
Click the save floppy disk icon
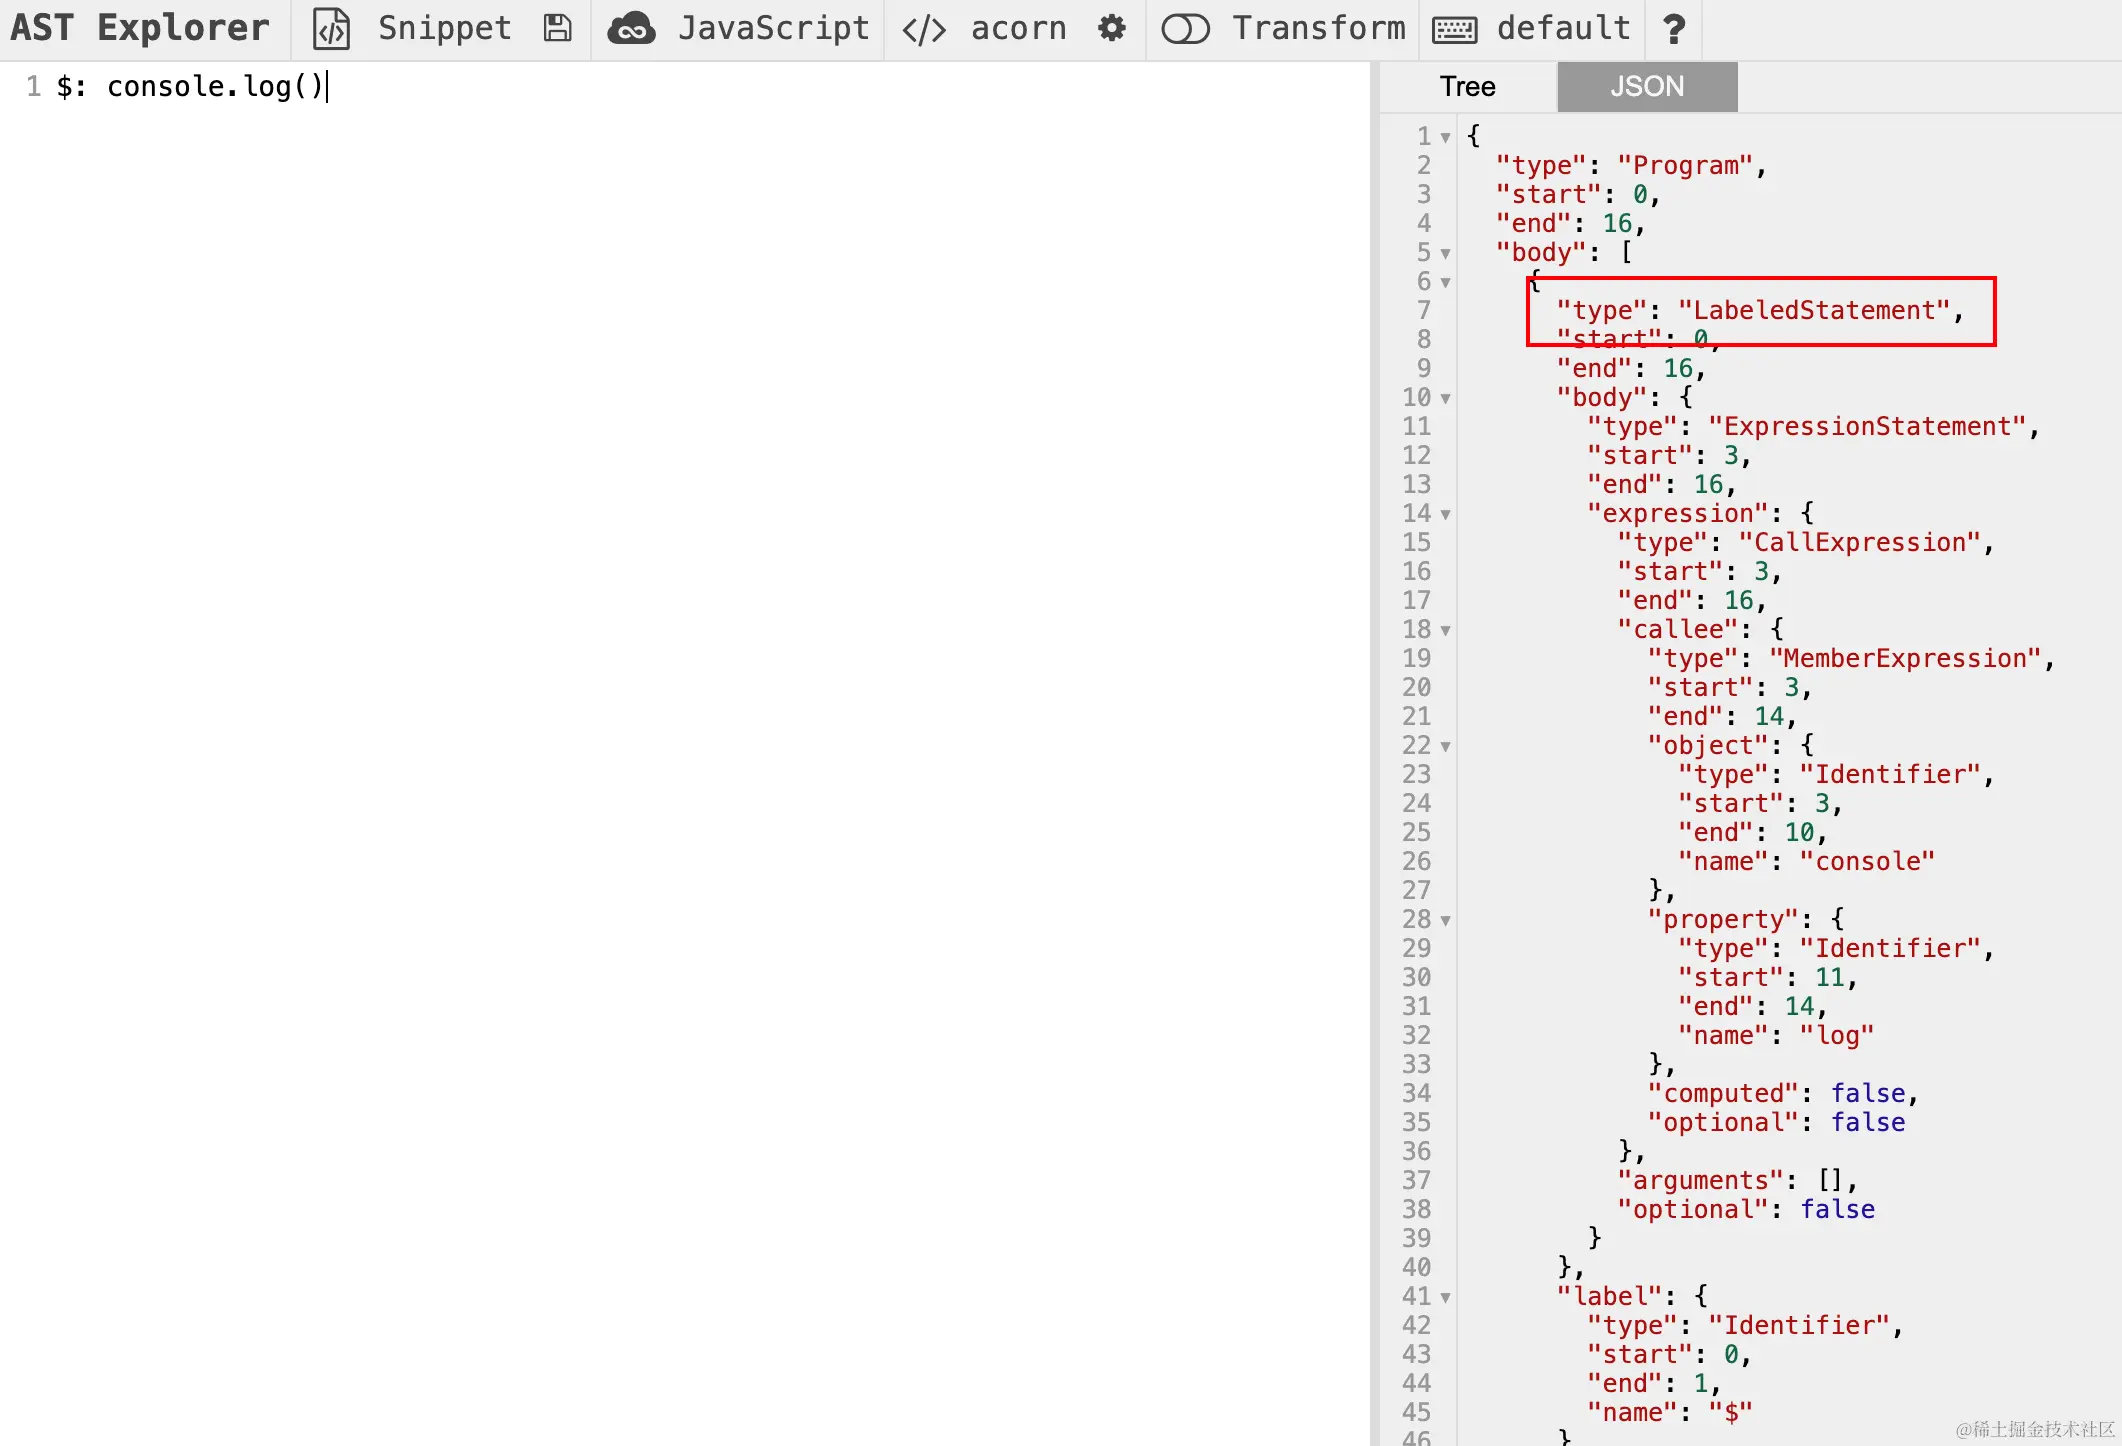[x=557, y=29]
